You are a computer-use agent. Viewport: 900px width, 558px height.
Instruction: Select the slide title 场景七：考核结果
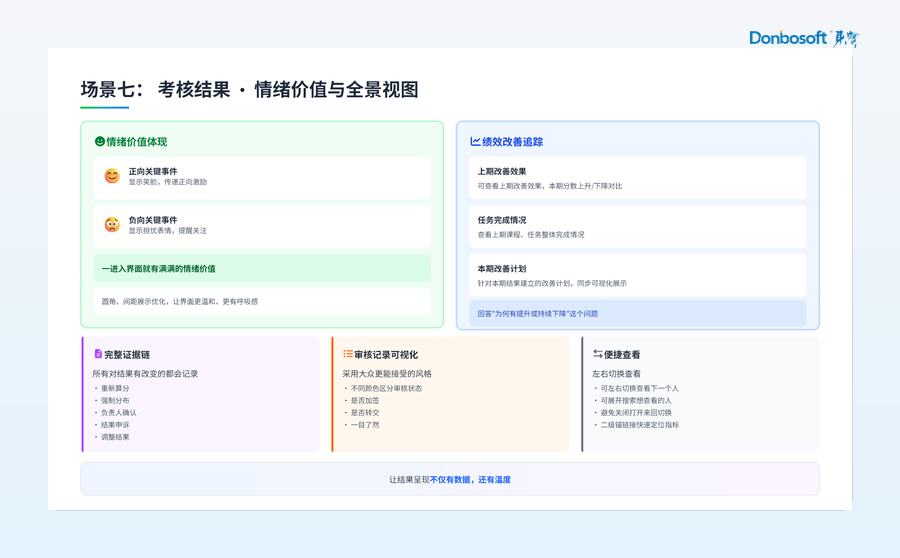(155, 90)
